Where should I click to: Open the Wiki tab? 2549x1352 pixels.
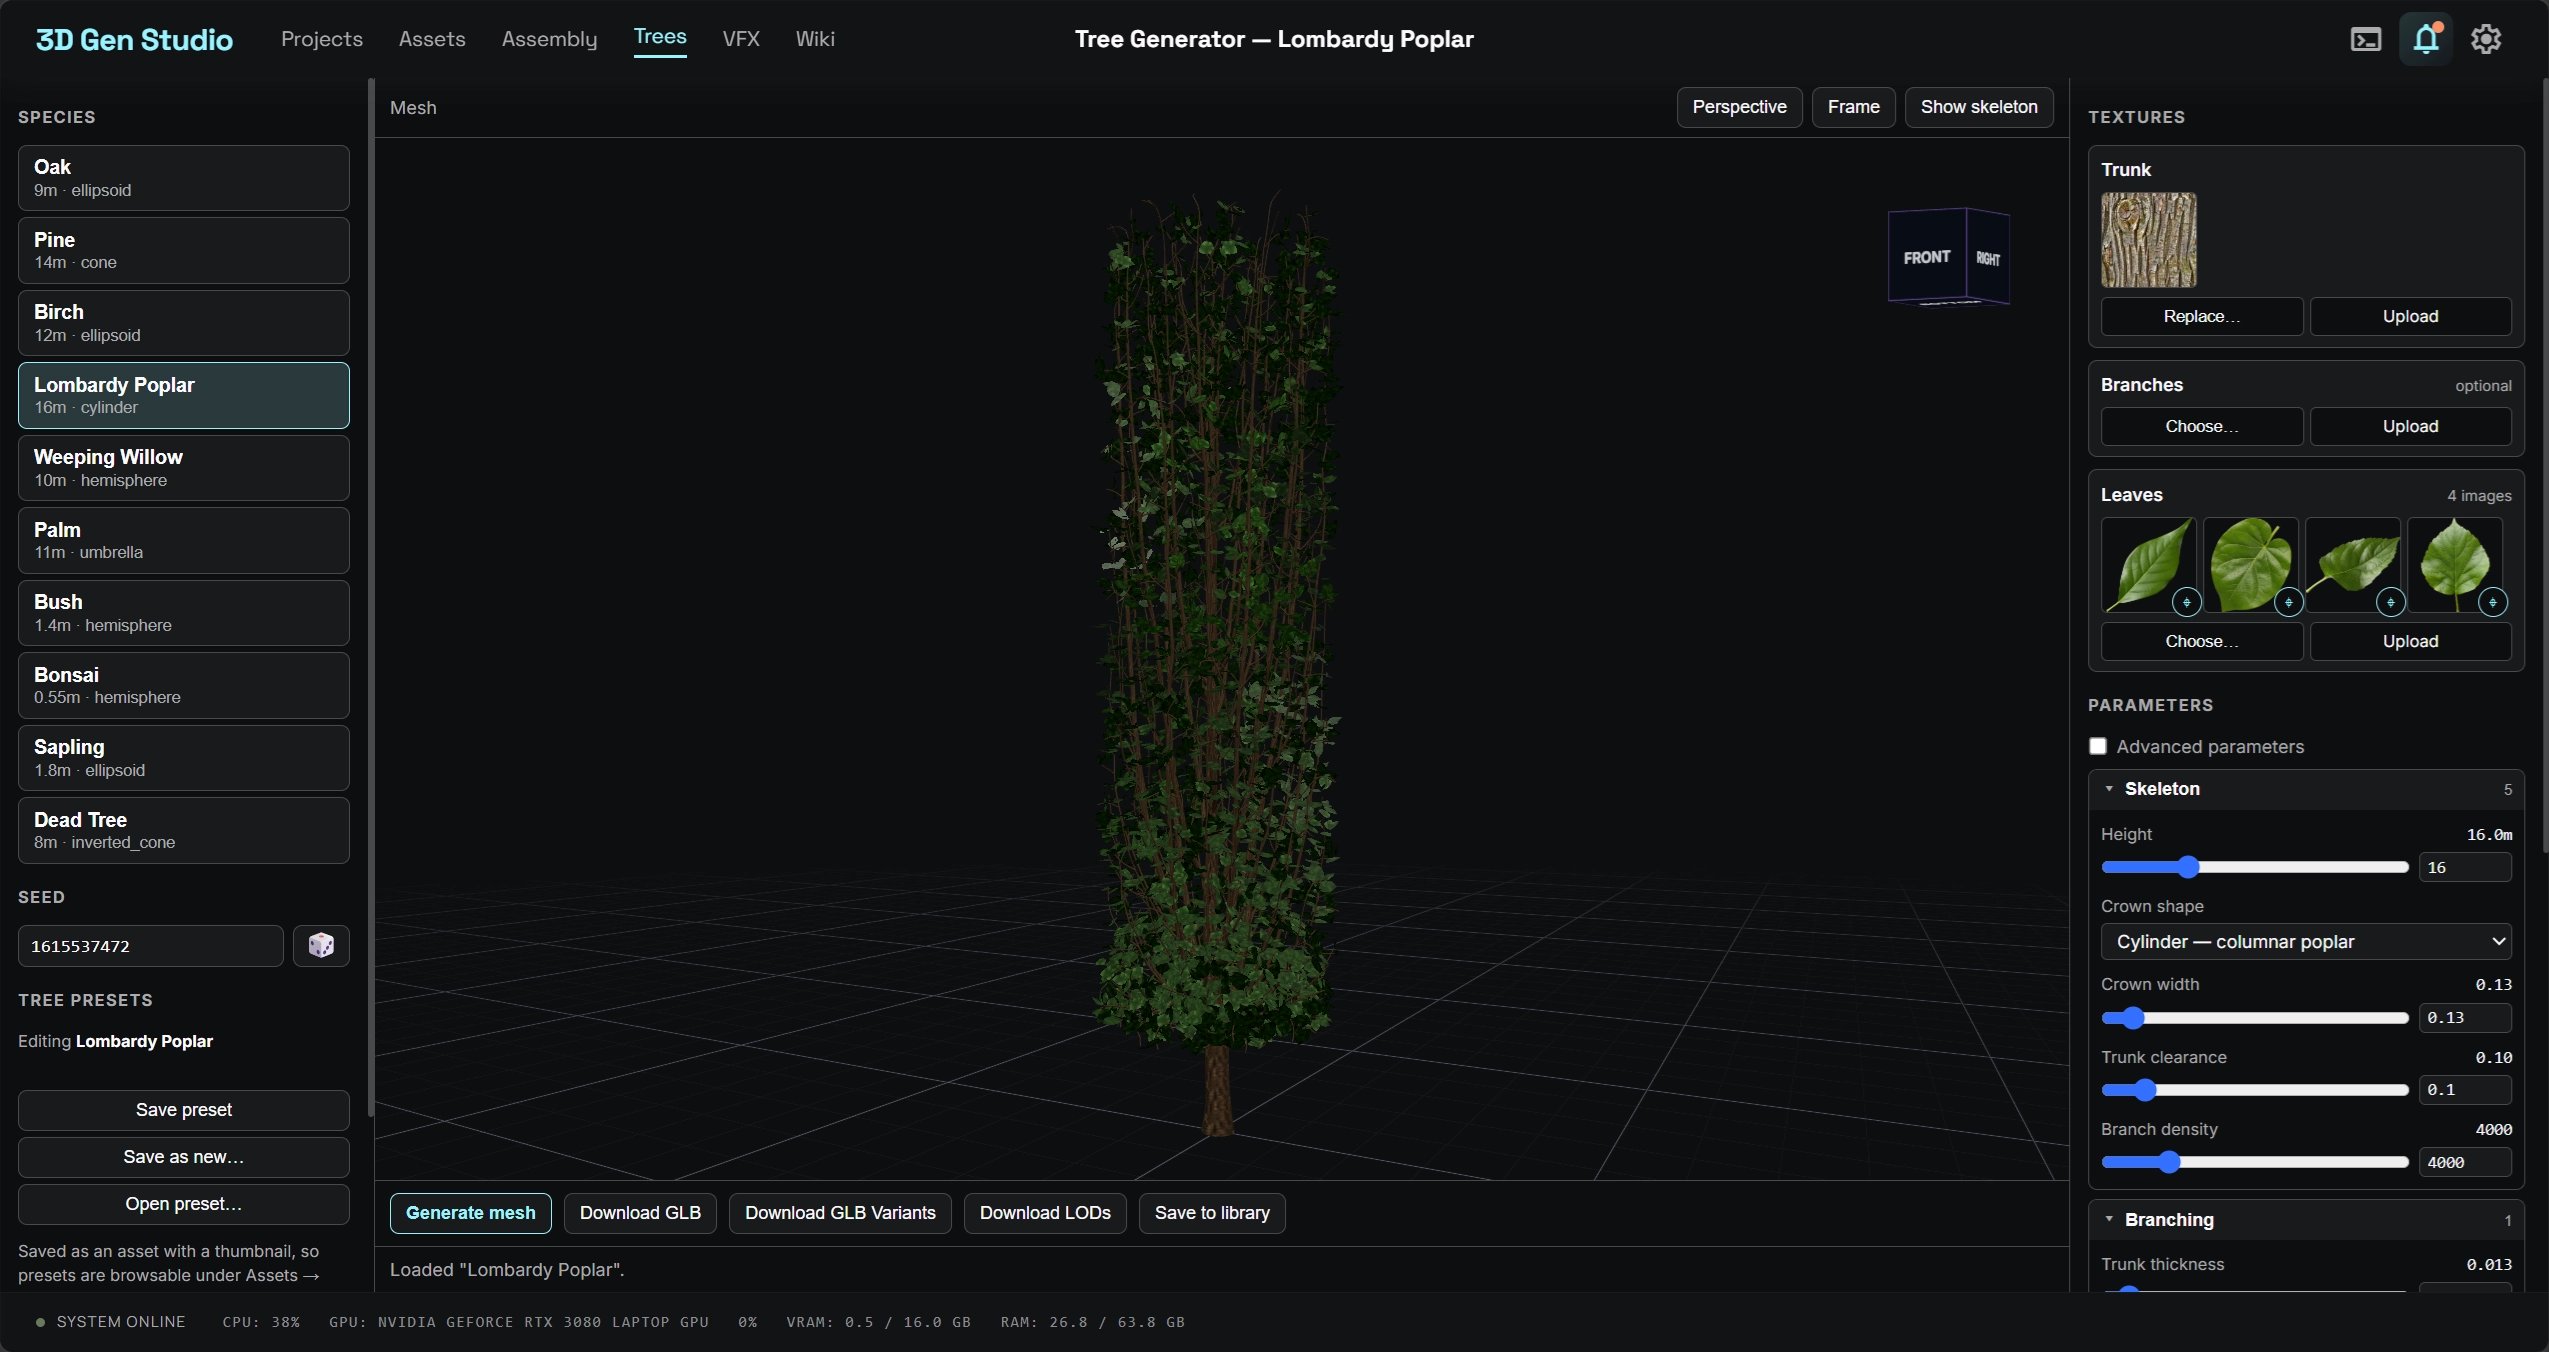coord(815,39)
